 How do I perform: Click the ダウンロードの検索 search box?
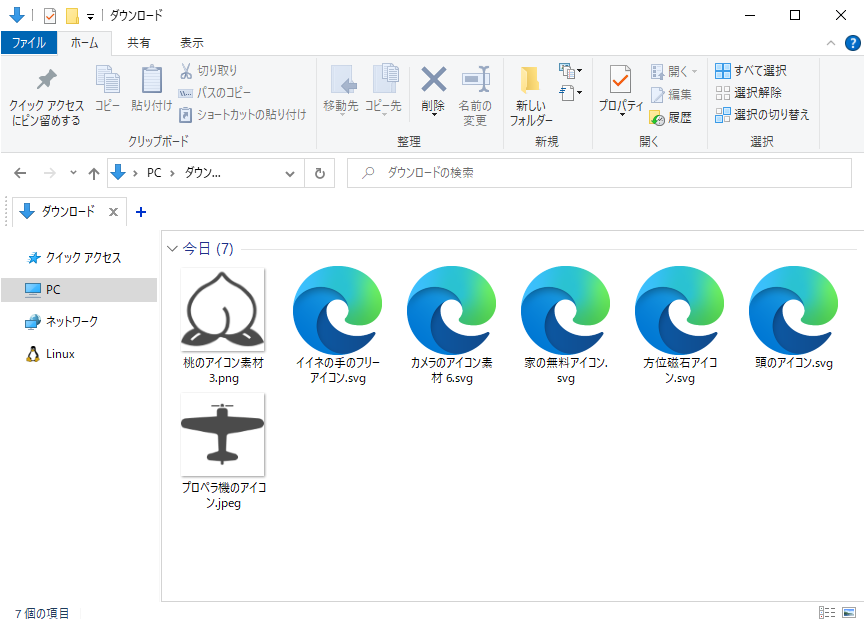coord(600,173)
